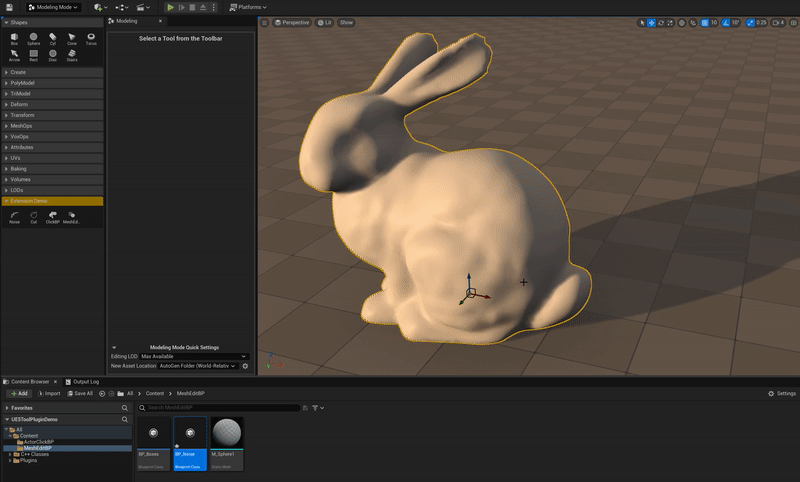Viewport: 800px width, 482px height.
Task: Open the play options three-dot menu
Action: [214, 7]
